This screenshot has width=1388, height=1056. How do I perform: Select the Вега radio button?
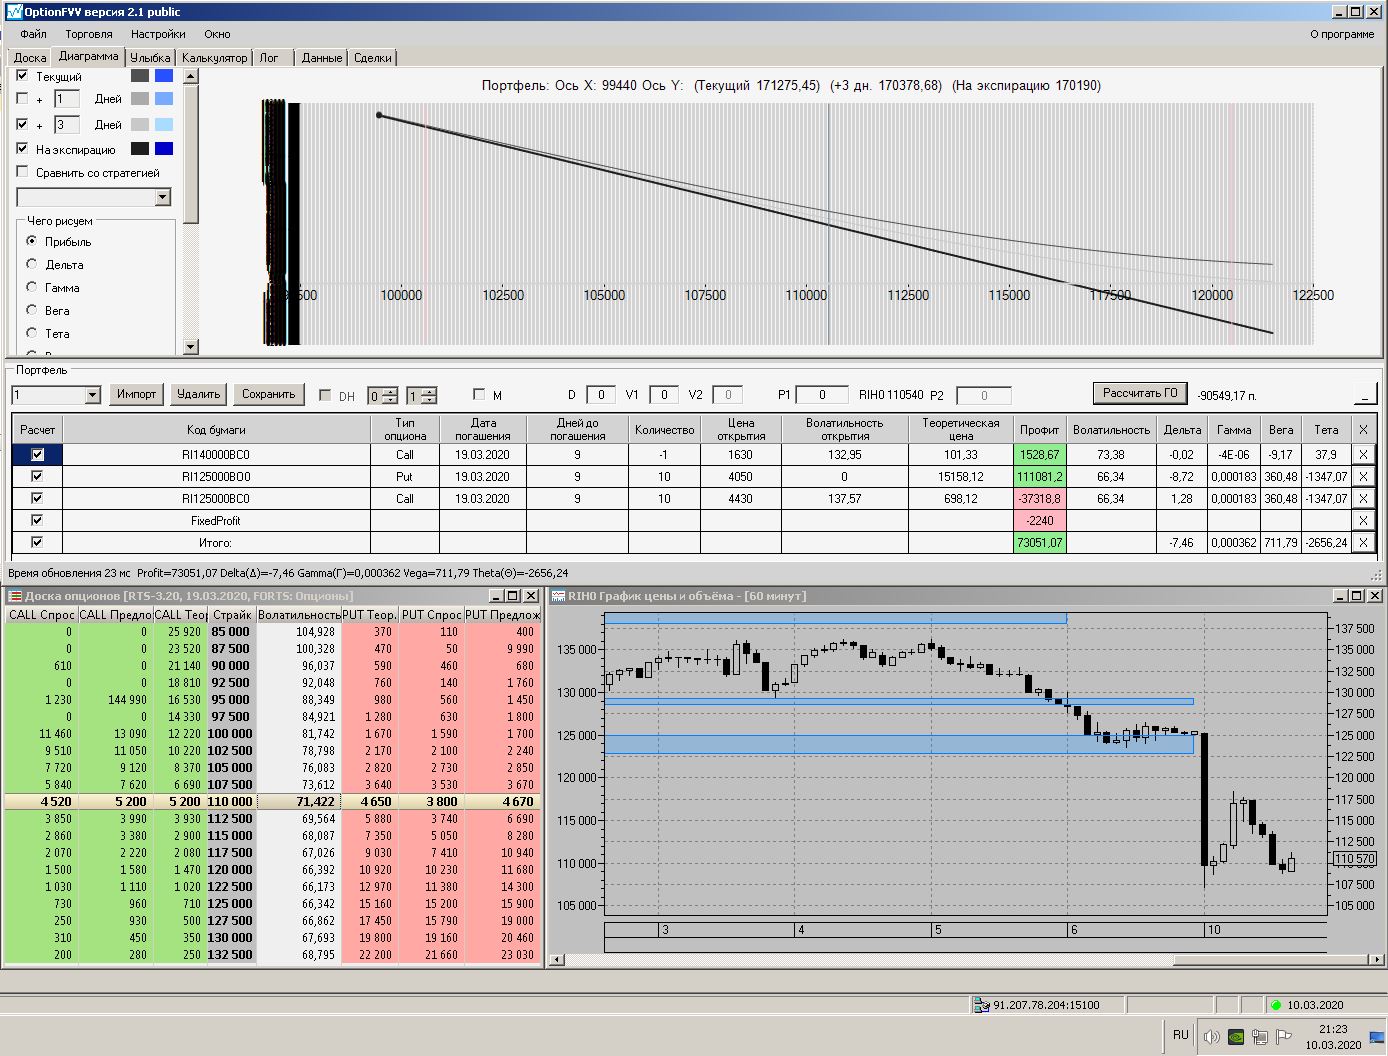pyautogui.click(x=32, y=310)
